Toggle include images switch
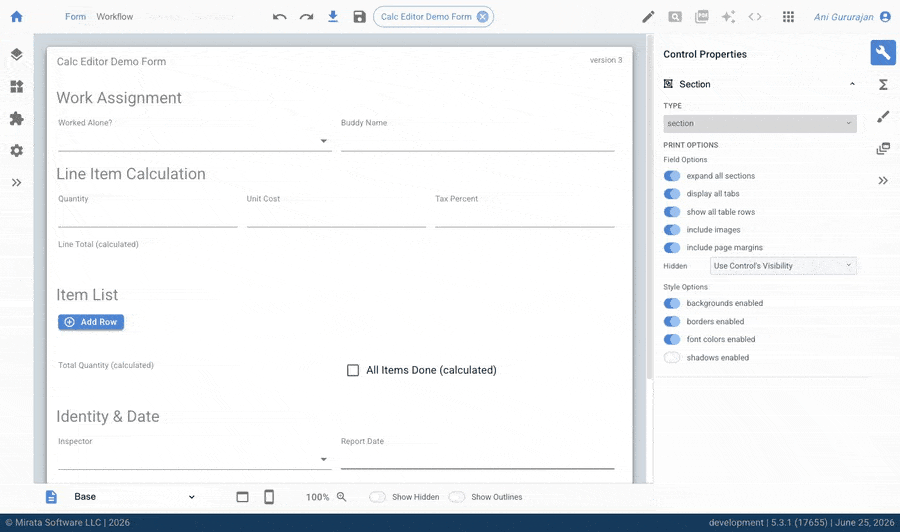 (672, 230)
